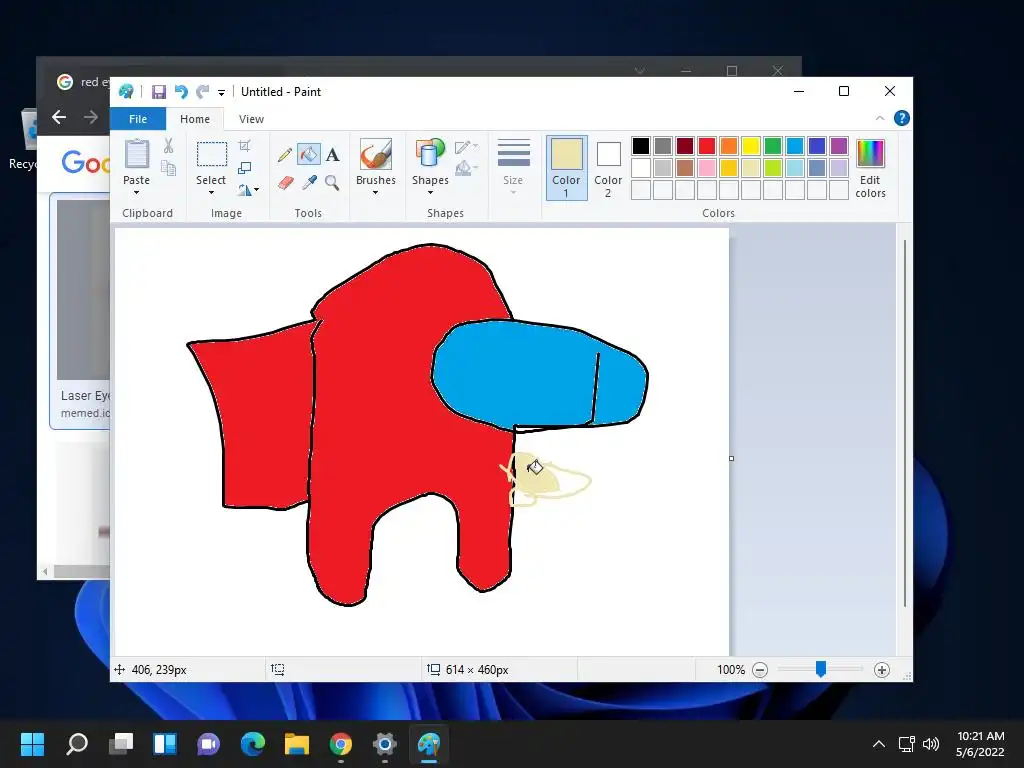
Task: Select the Fill with color bucket tool
Action: tap(309, 155)
